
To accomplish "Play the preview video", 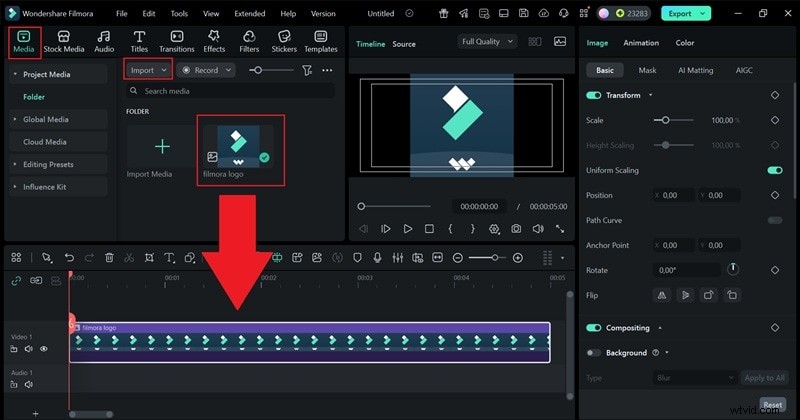I will click(x=408, y=229).
